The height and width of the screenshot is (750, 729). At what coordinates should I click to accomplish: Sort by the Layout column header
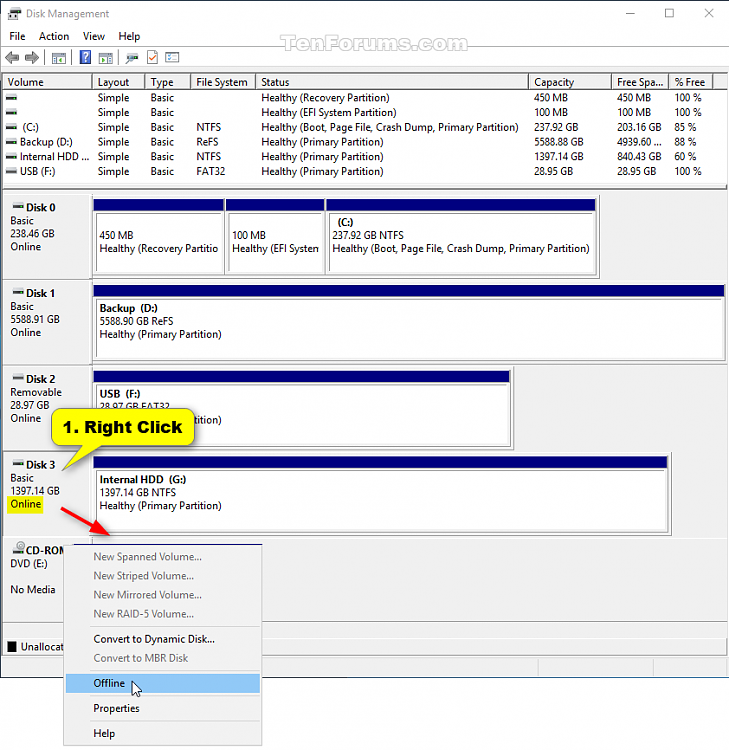(x=118, y=82)
